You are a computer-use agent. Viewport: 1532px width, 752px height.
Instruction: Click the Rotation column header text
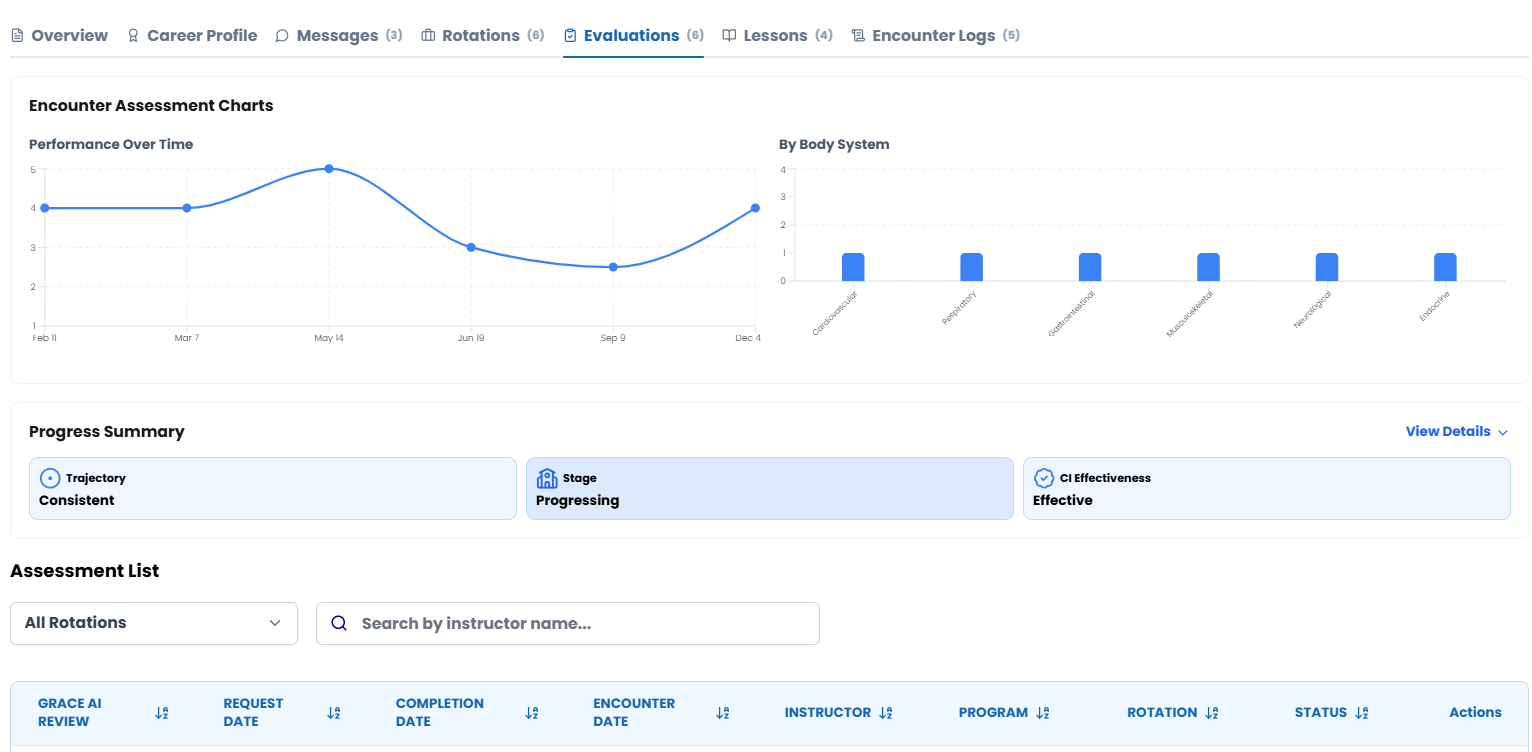click(x=1162, y=713)
